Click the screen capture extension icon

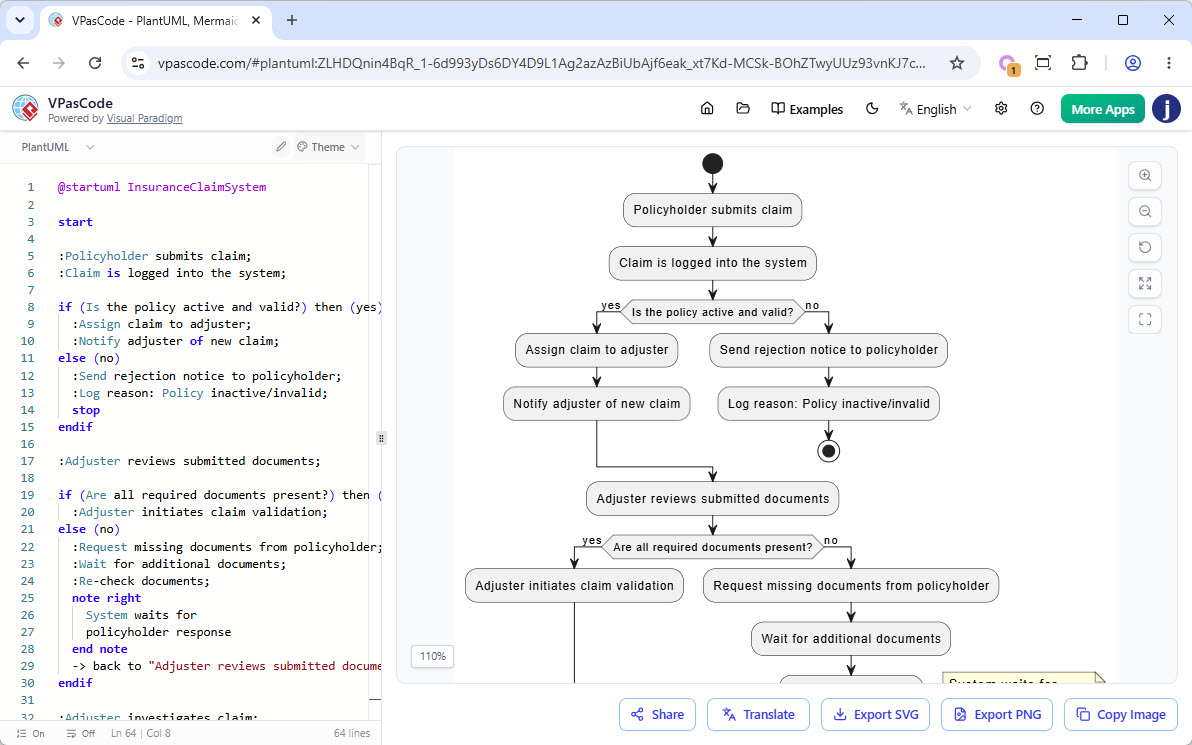1043,63
